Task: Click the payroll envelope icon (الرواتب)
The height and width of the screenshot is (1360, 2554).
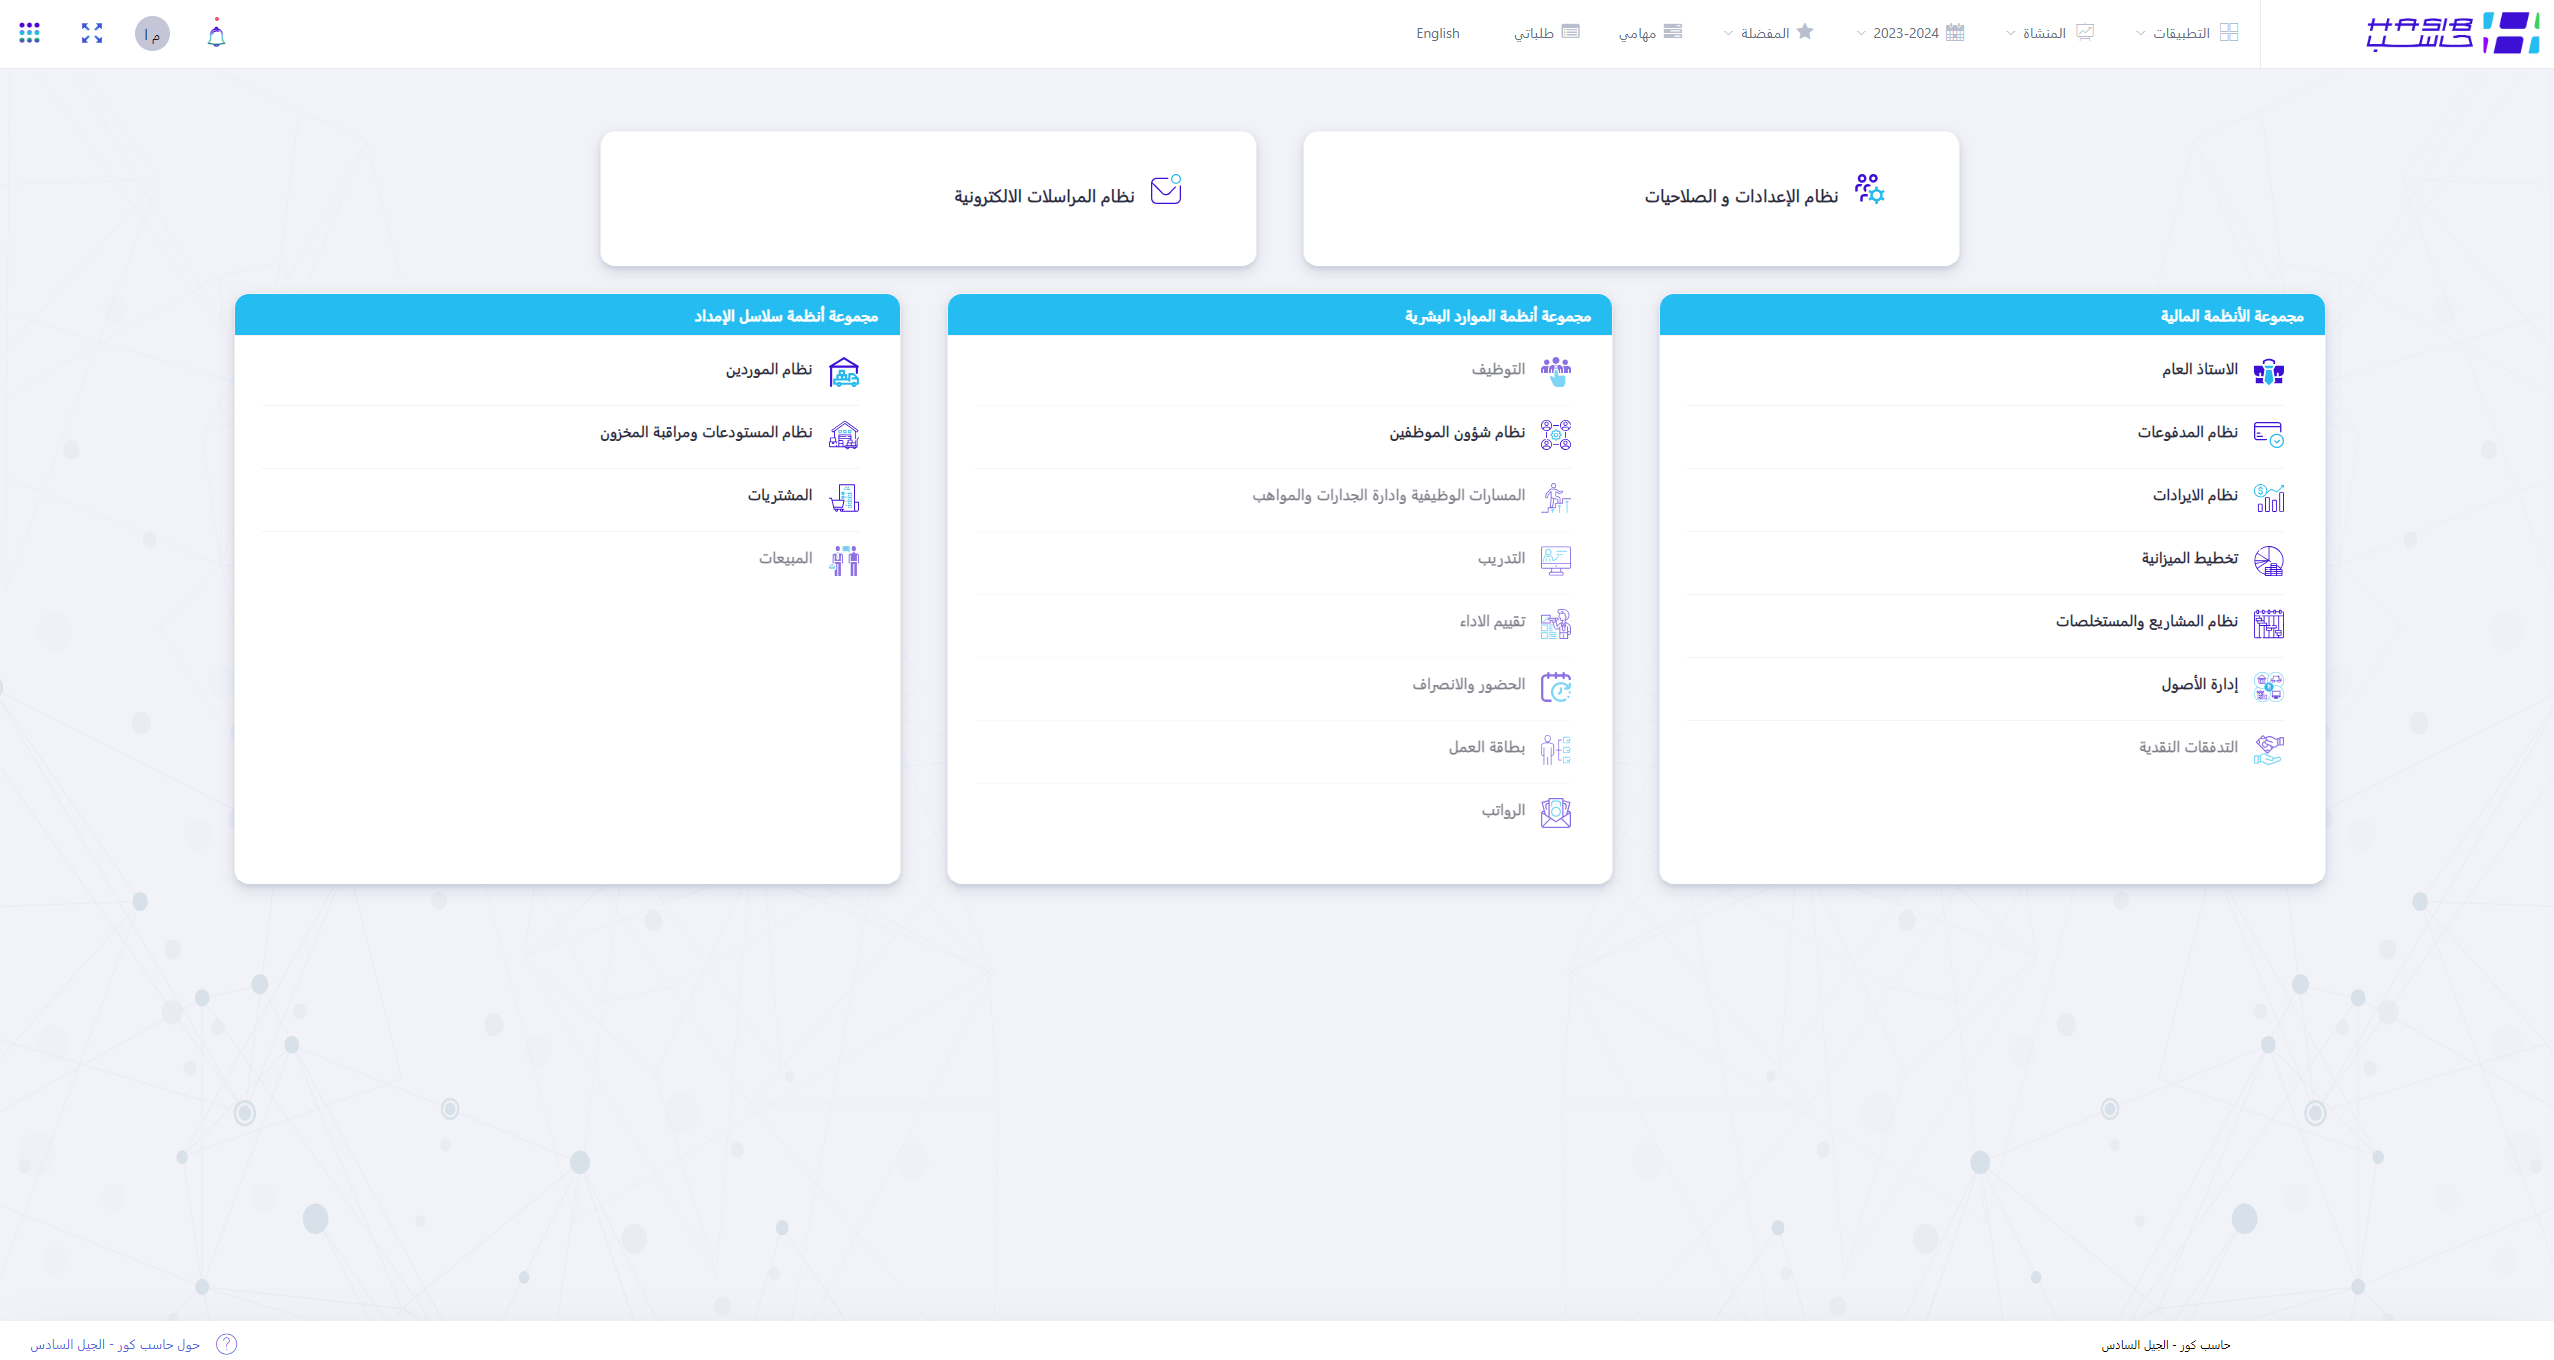Action: tap(1555, 812)
